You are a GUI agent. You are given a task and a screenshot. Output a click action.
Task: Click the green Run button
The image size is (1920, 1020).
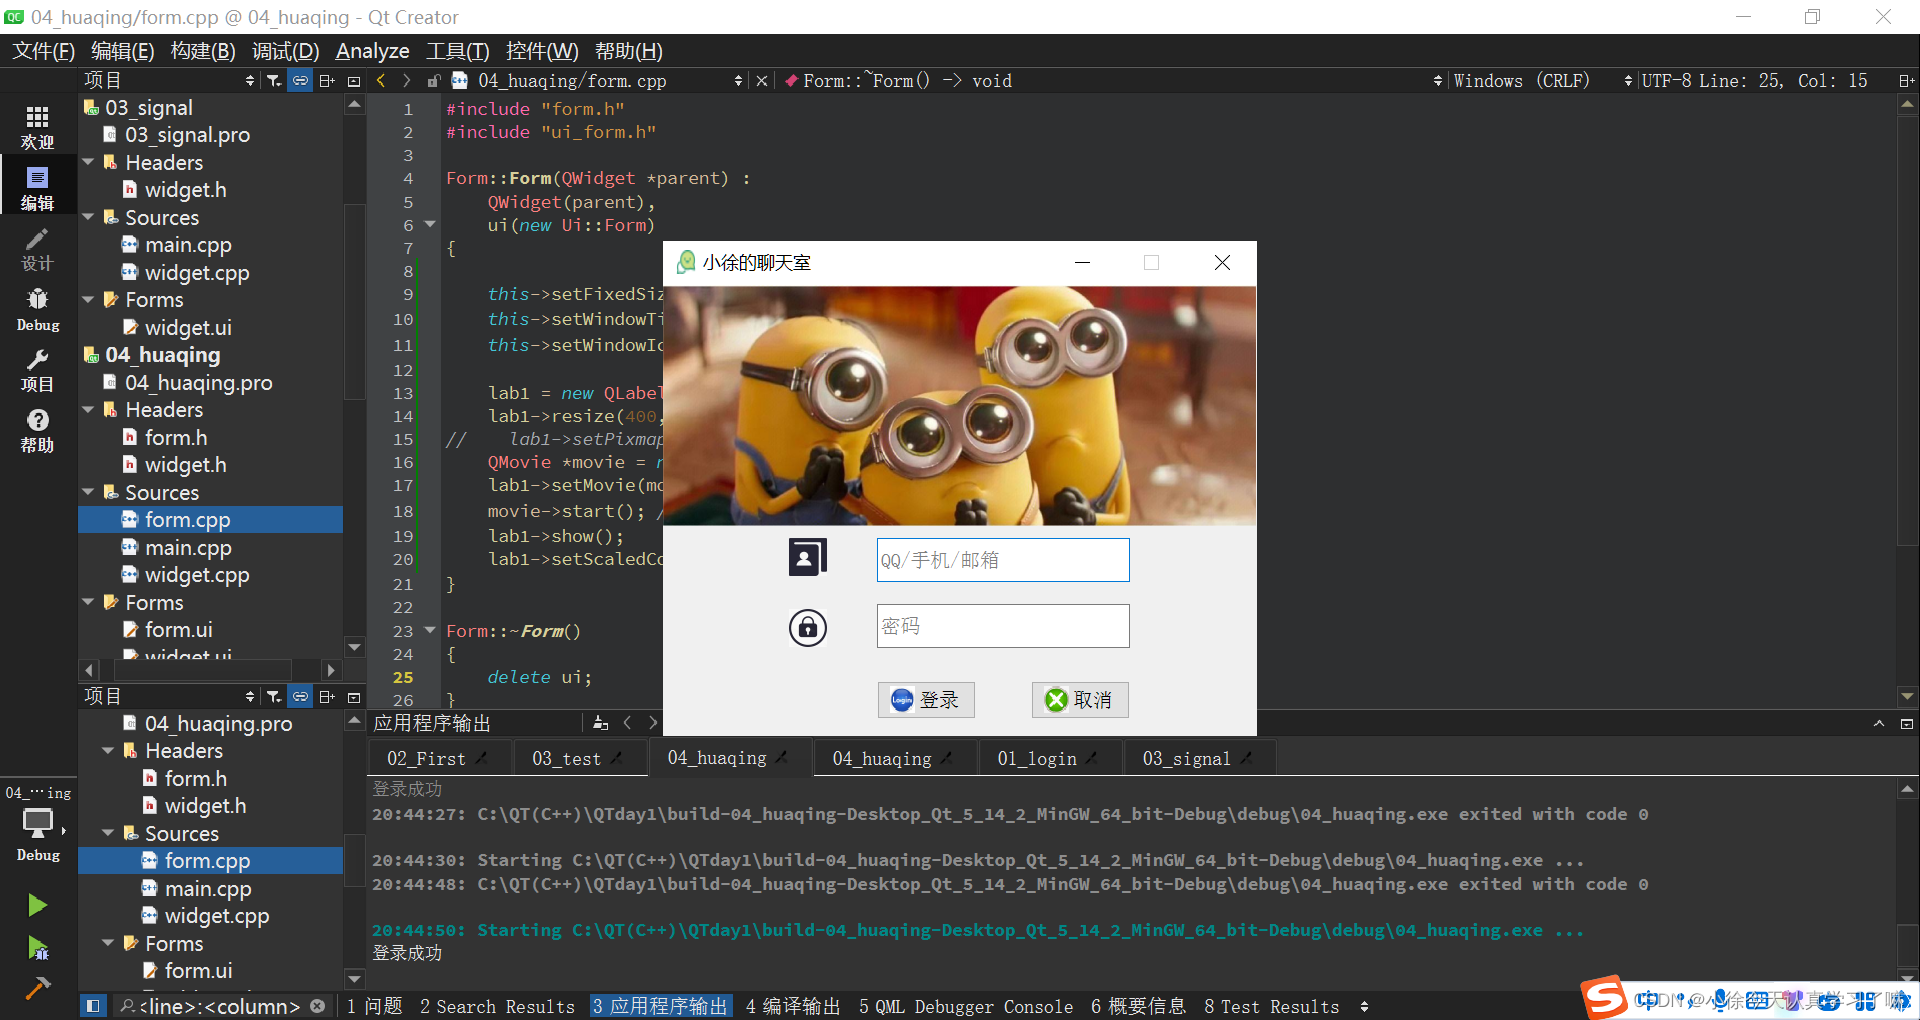tap(37, 905)
